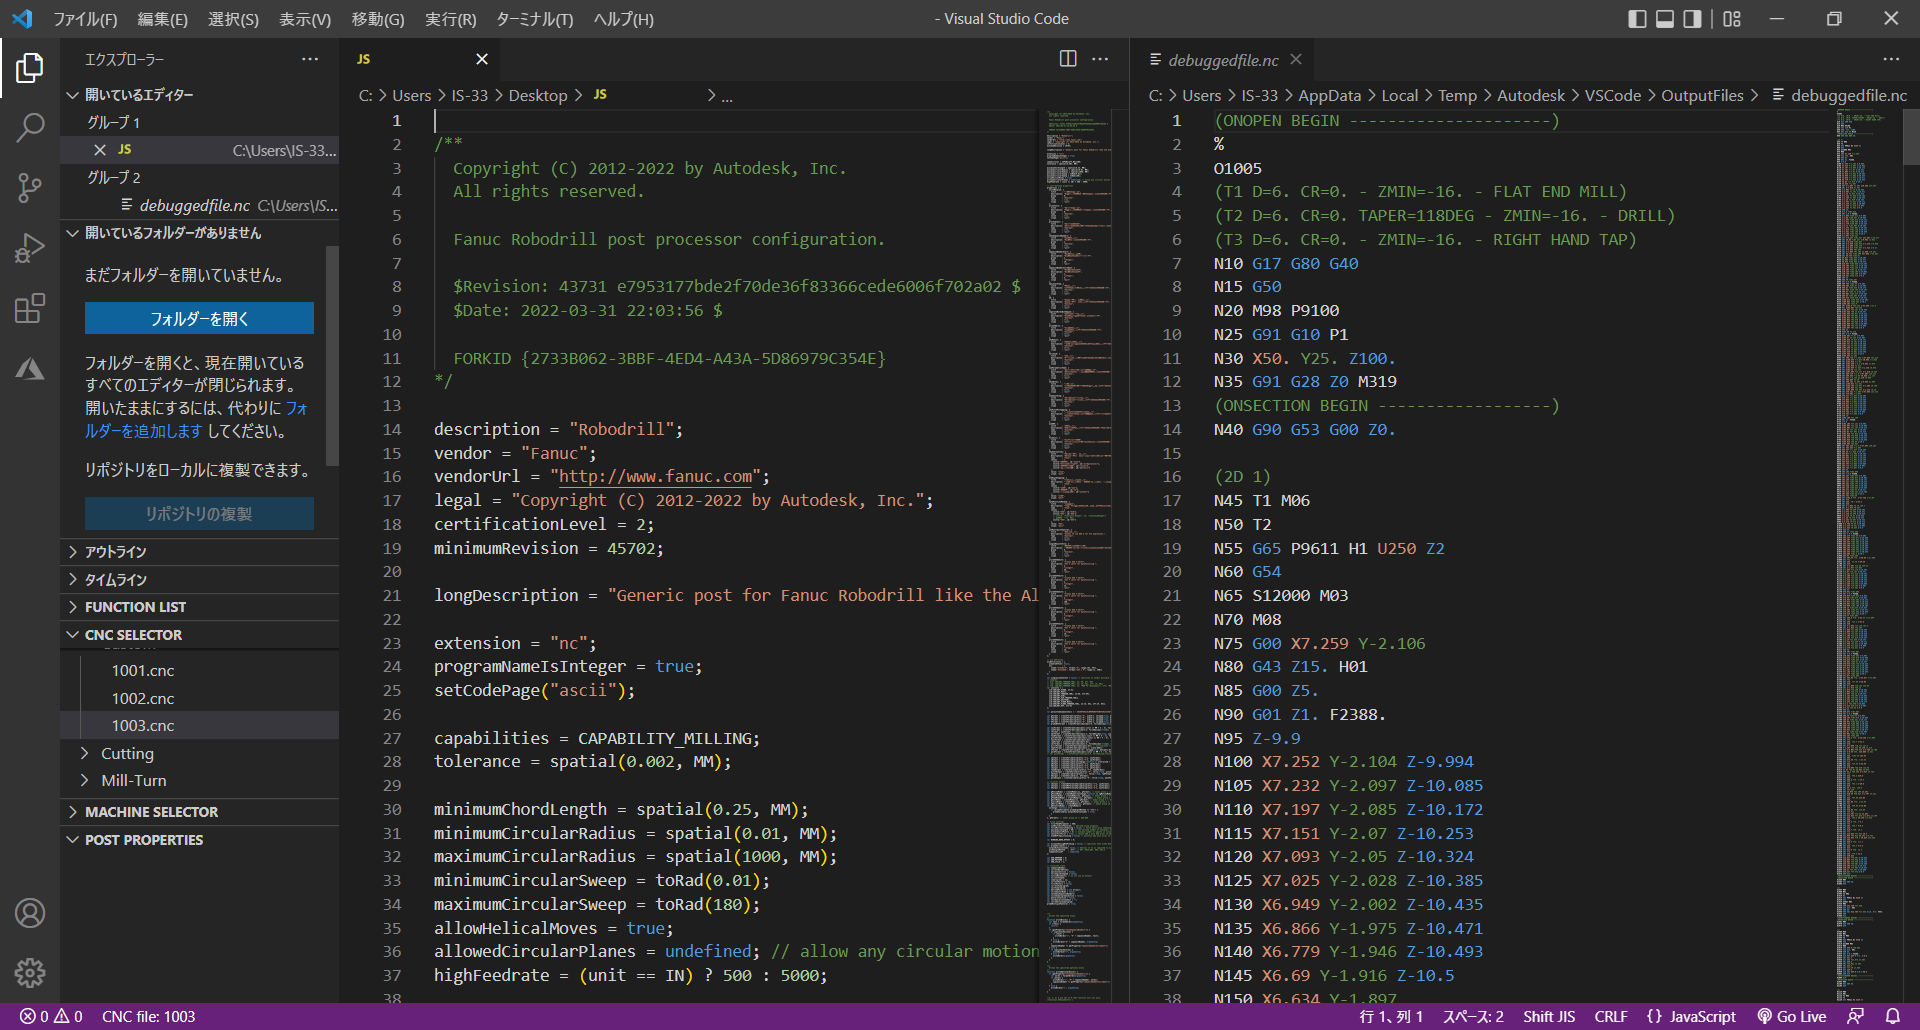Expand the Cutting folder in CNC Selector
The image size is (1920, 1030).
pos(127,753)
